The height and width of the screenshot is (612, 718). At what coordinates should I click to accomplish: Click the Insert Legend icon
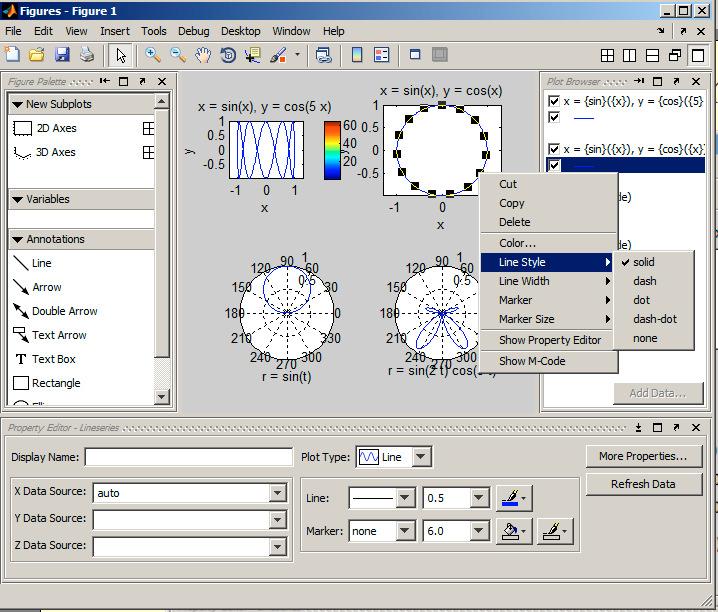tap(381, 55)
